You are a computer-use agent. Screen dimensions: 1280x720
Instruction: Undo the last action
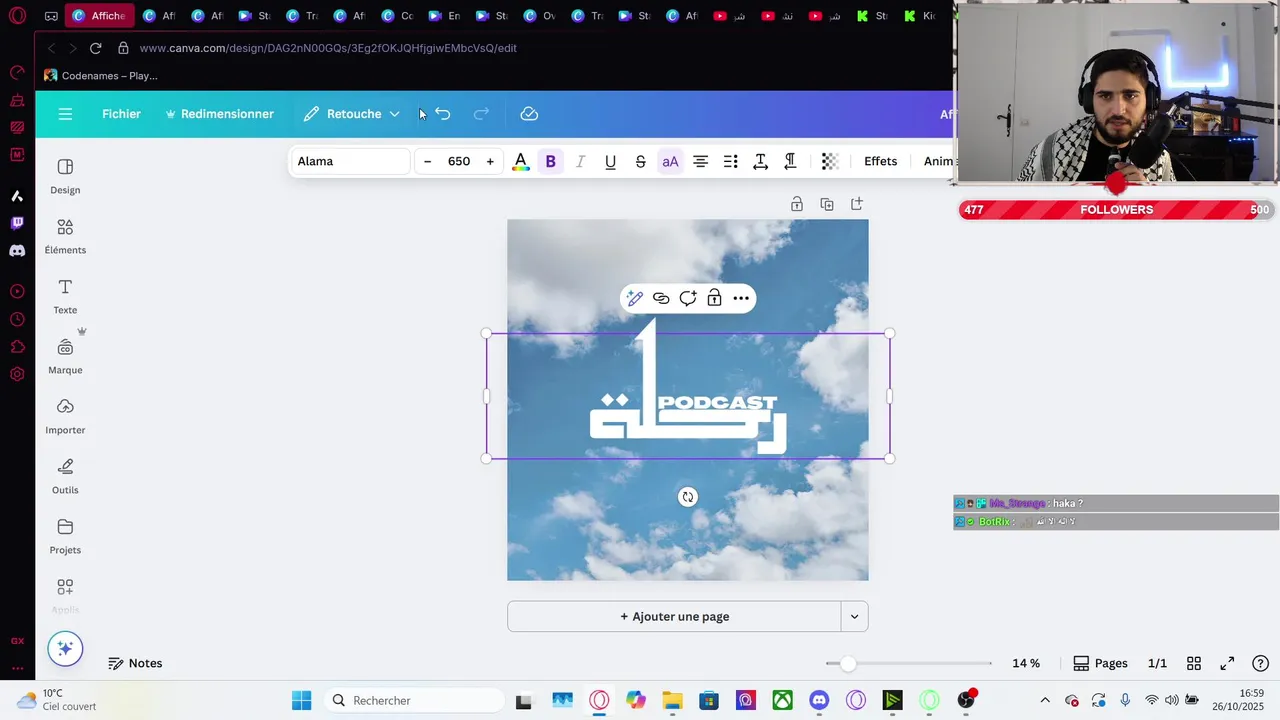[x=443, y=114]
